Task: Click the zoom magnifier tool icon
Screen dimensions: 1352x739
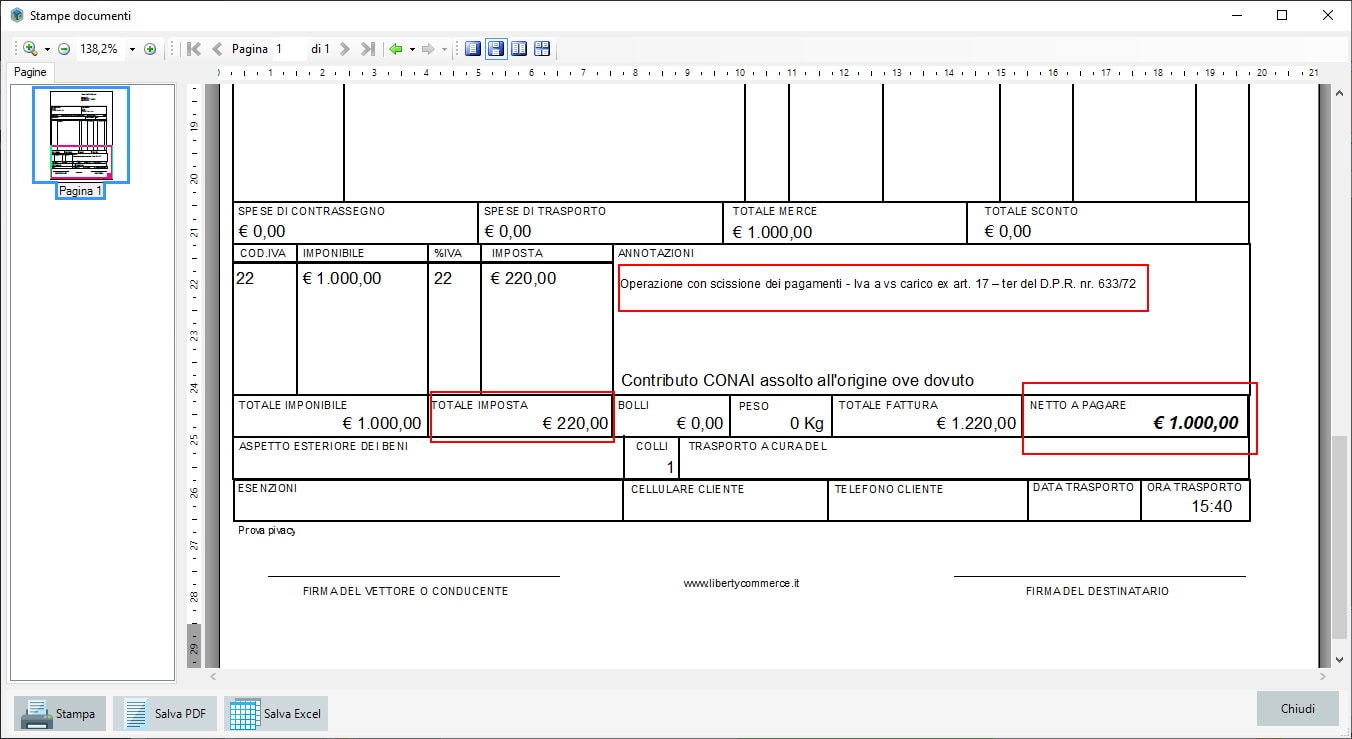Action: point(30,49)
